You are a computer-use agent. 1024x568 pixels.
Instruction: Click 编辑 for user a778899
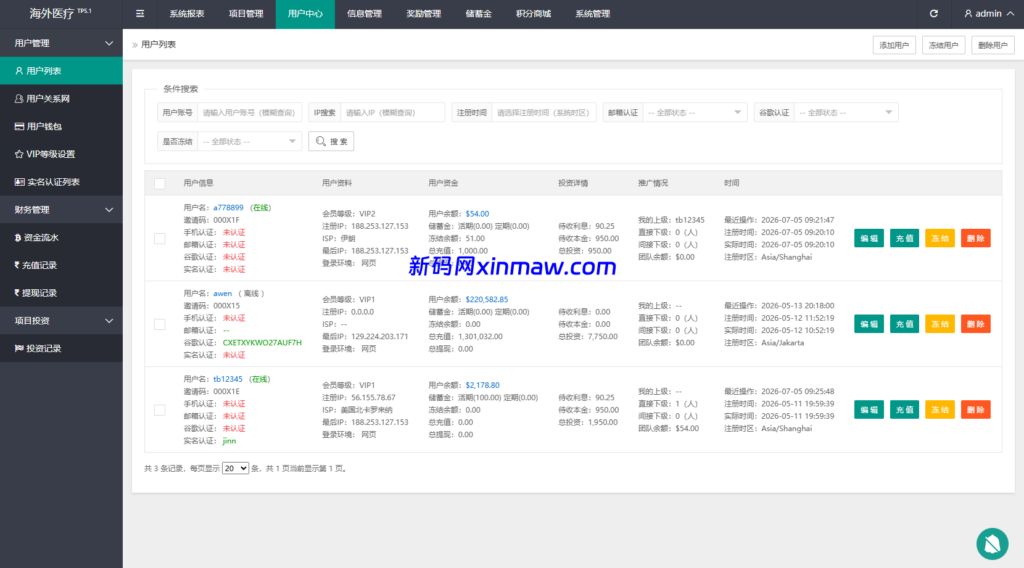pyautogui.click(x=869, y=238)
